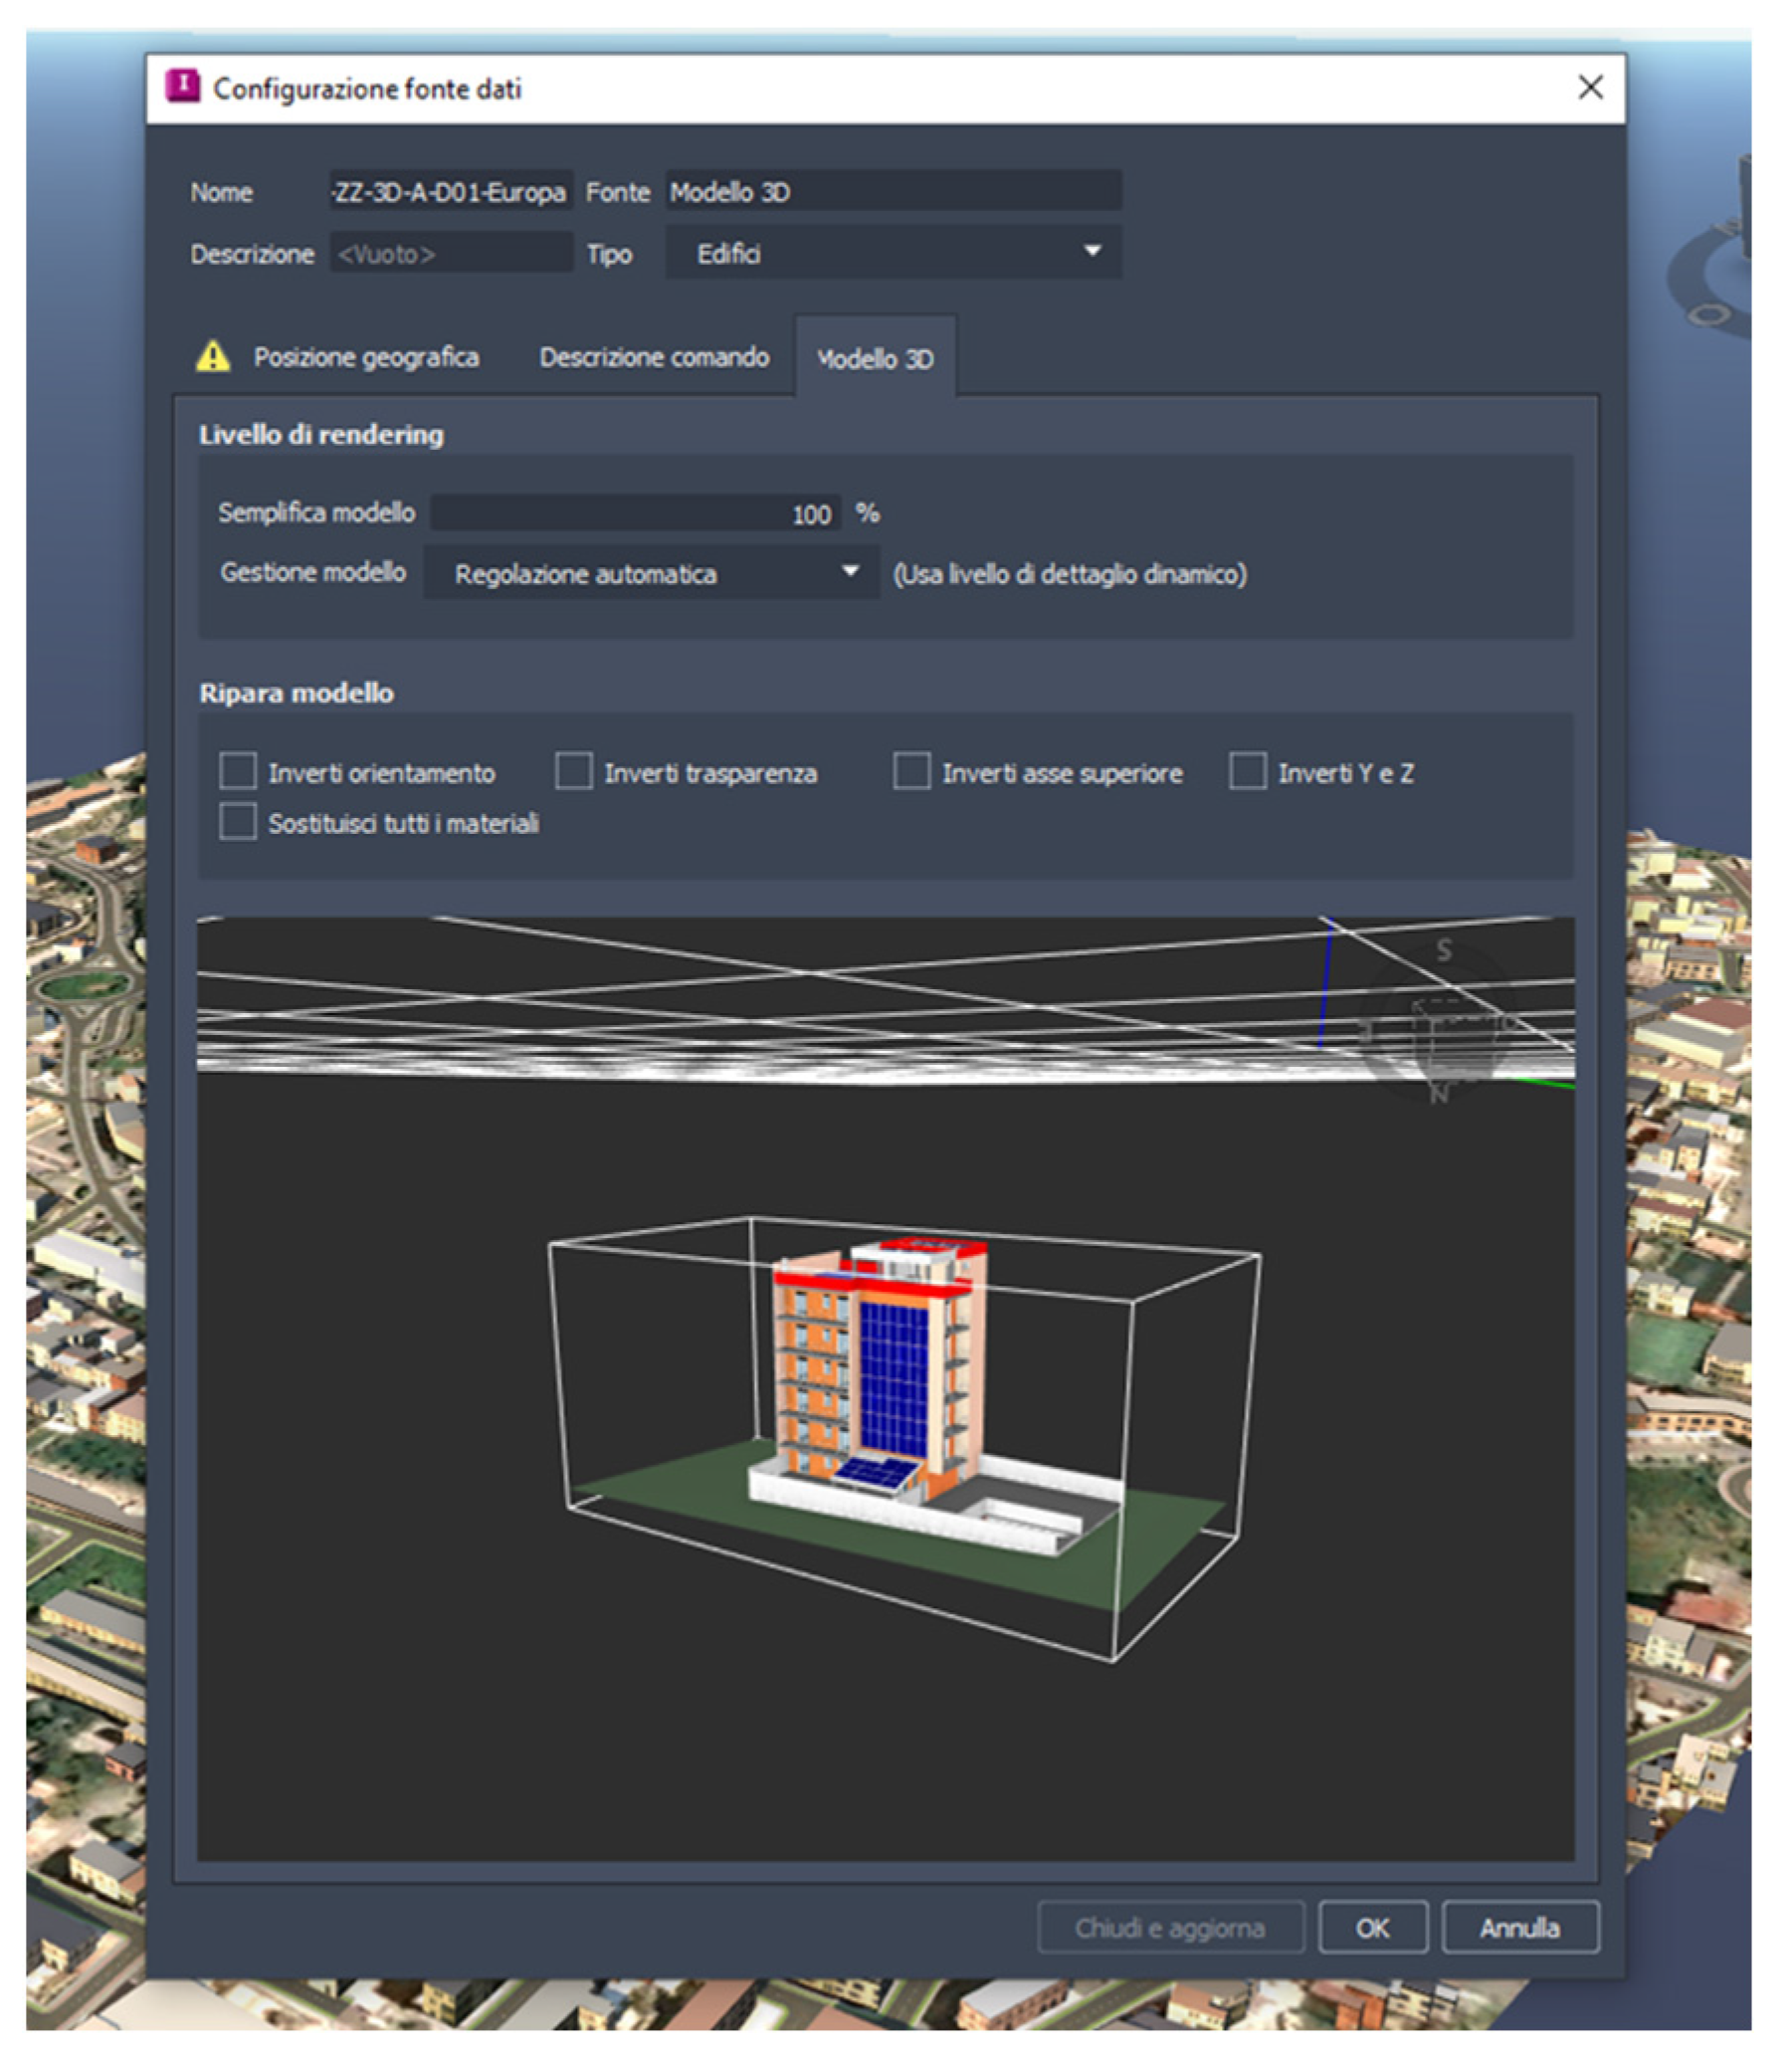1792x2060 pixels.
Task: Open the Tipo dropdown showing Edifici
Action: (x=894, y=253)
